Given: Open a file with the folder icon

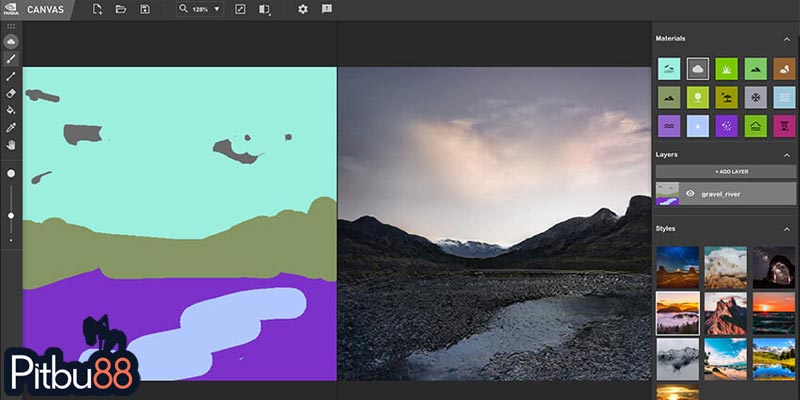Looking at the screenshot, I should point(121,9).
